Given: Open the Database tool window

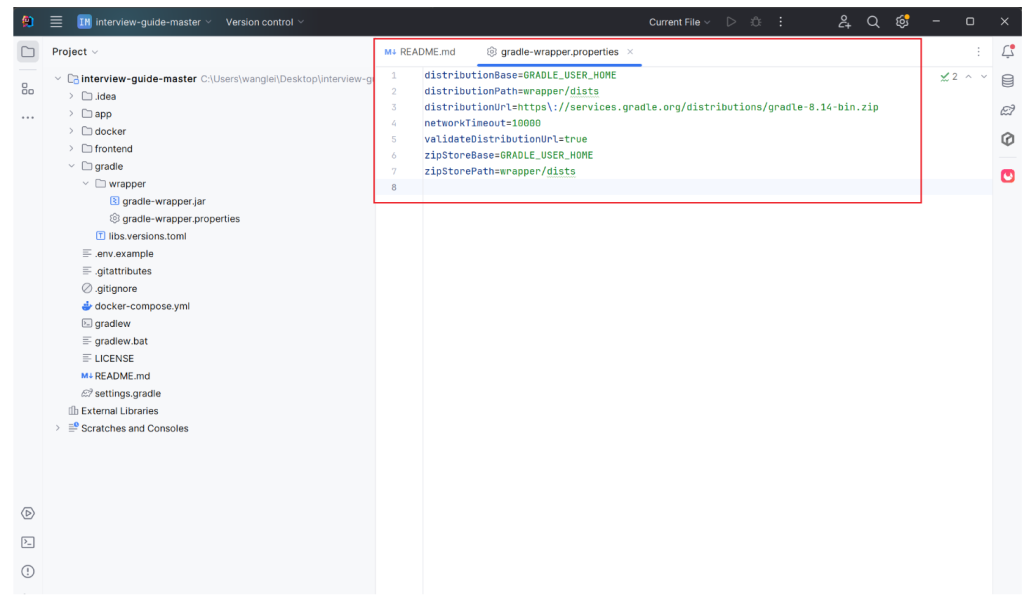Looking at the screenshot, I should click(x=1007, y=81).
